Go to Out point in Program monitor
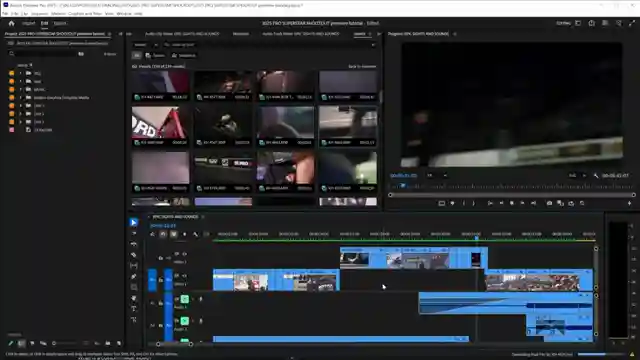The image size is (640, 360). point(533,203)
